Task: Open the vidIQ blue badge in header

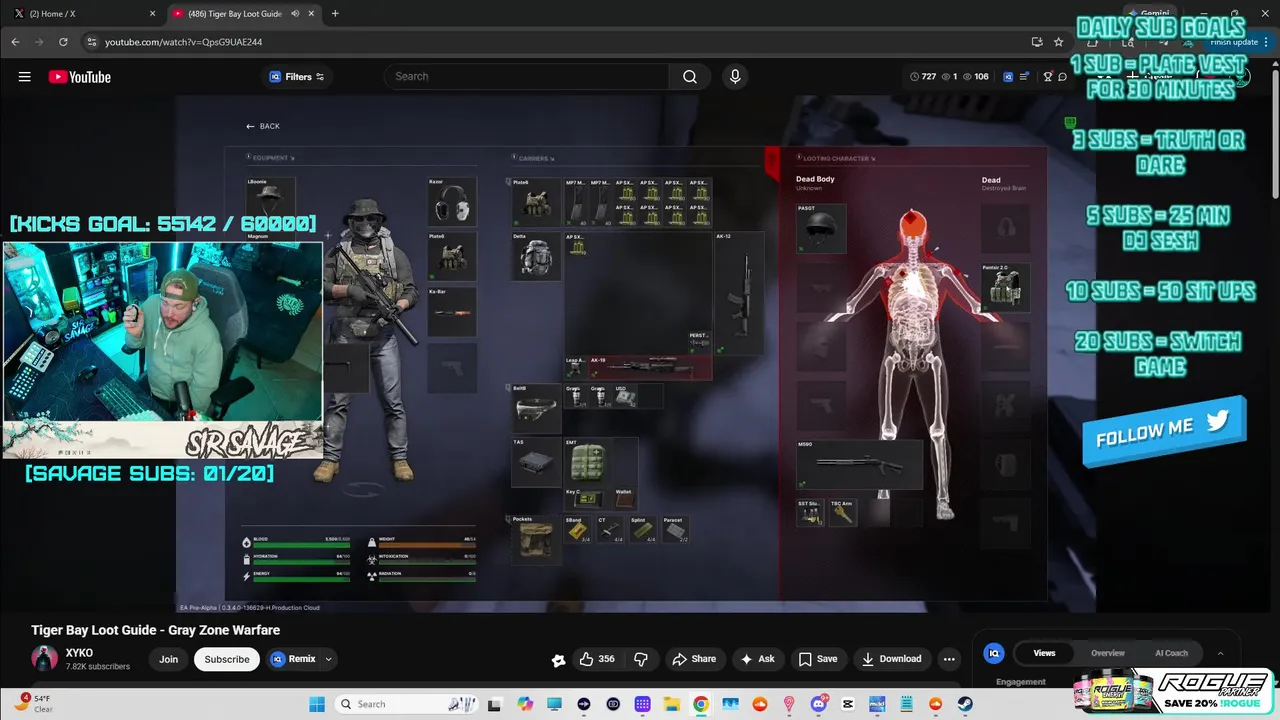Action: 1008,77
